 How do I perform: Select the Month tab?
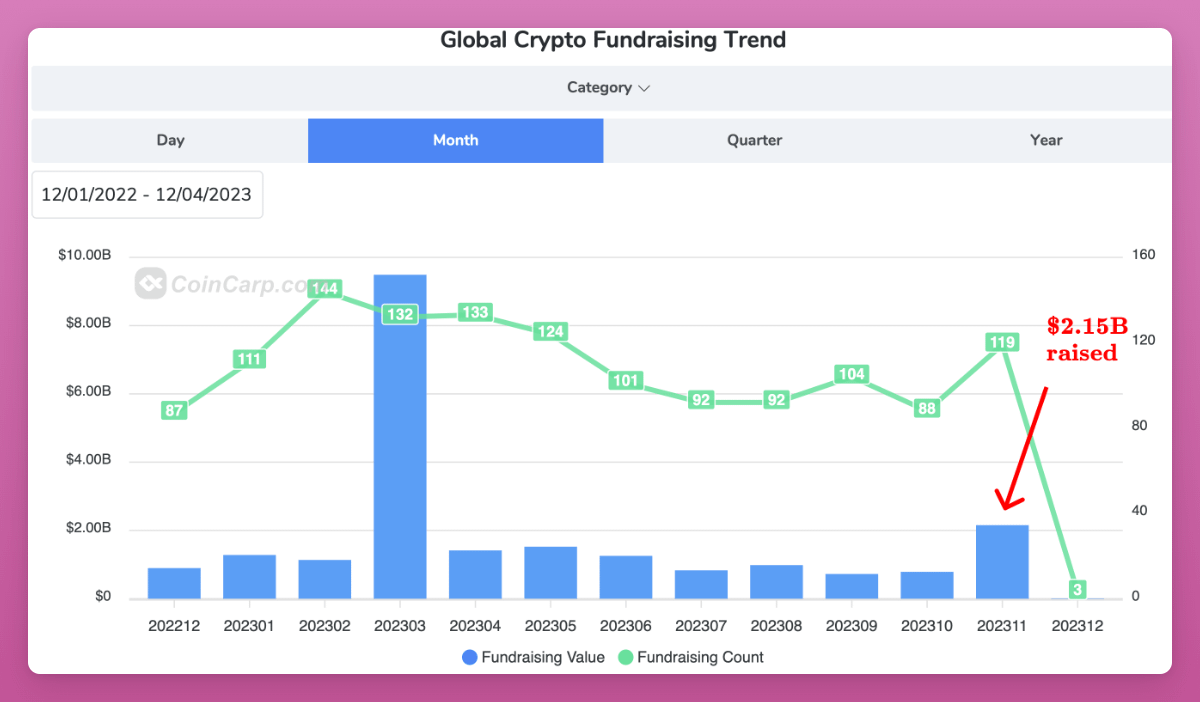tap(455, 140)
